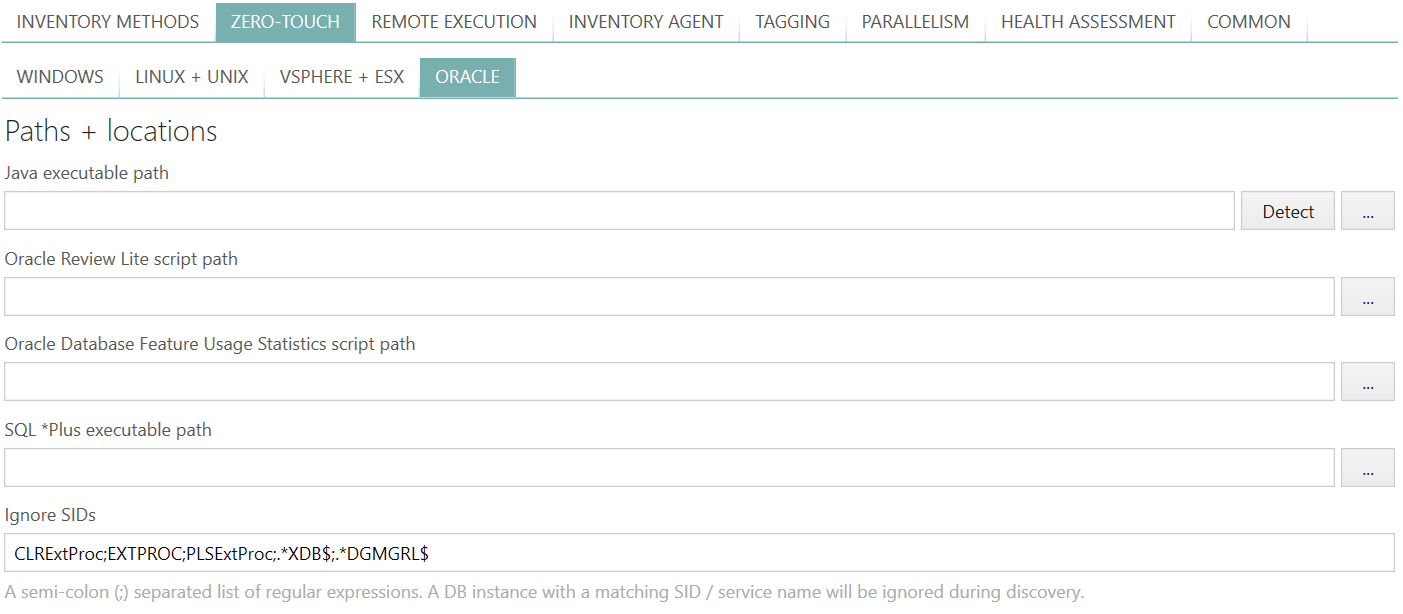
Task: Open the PARALLELISM tab
Action: (x=915, y=21)
